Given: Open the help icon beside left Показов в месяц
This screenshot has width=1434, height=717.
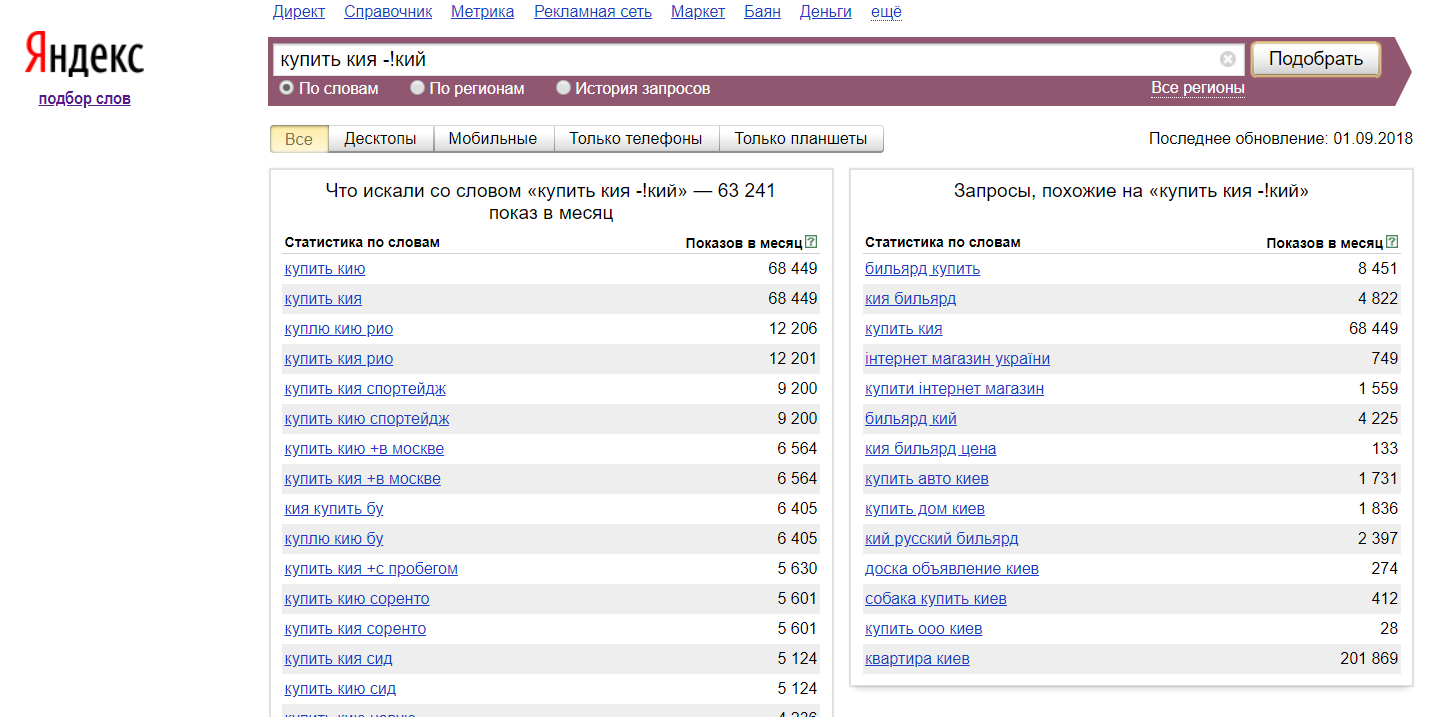Looking at the screenshot, I should tap(811, 242).
